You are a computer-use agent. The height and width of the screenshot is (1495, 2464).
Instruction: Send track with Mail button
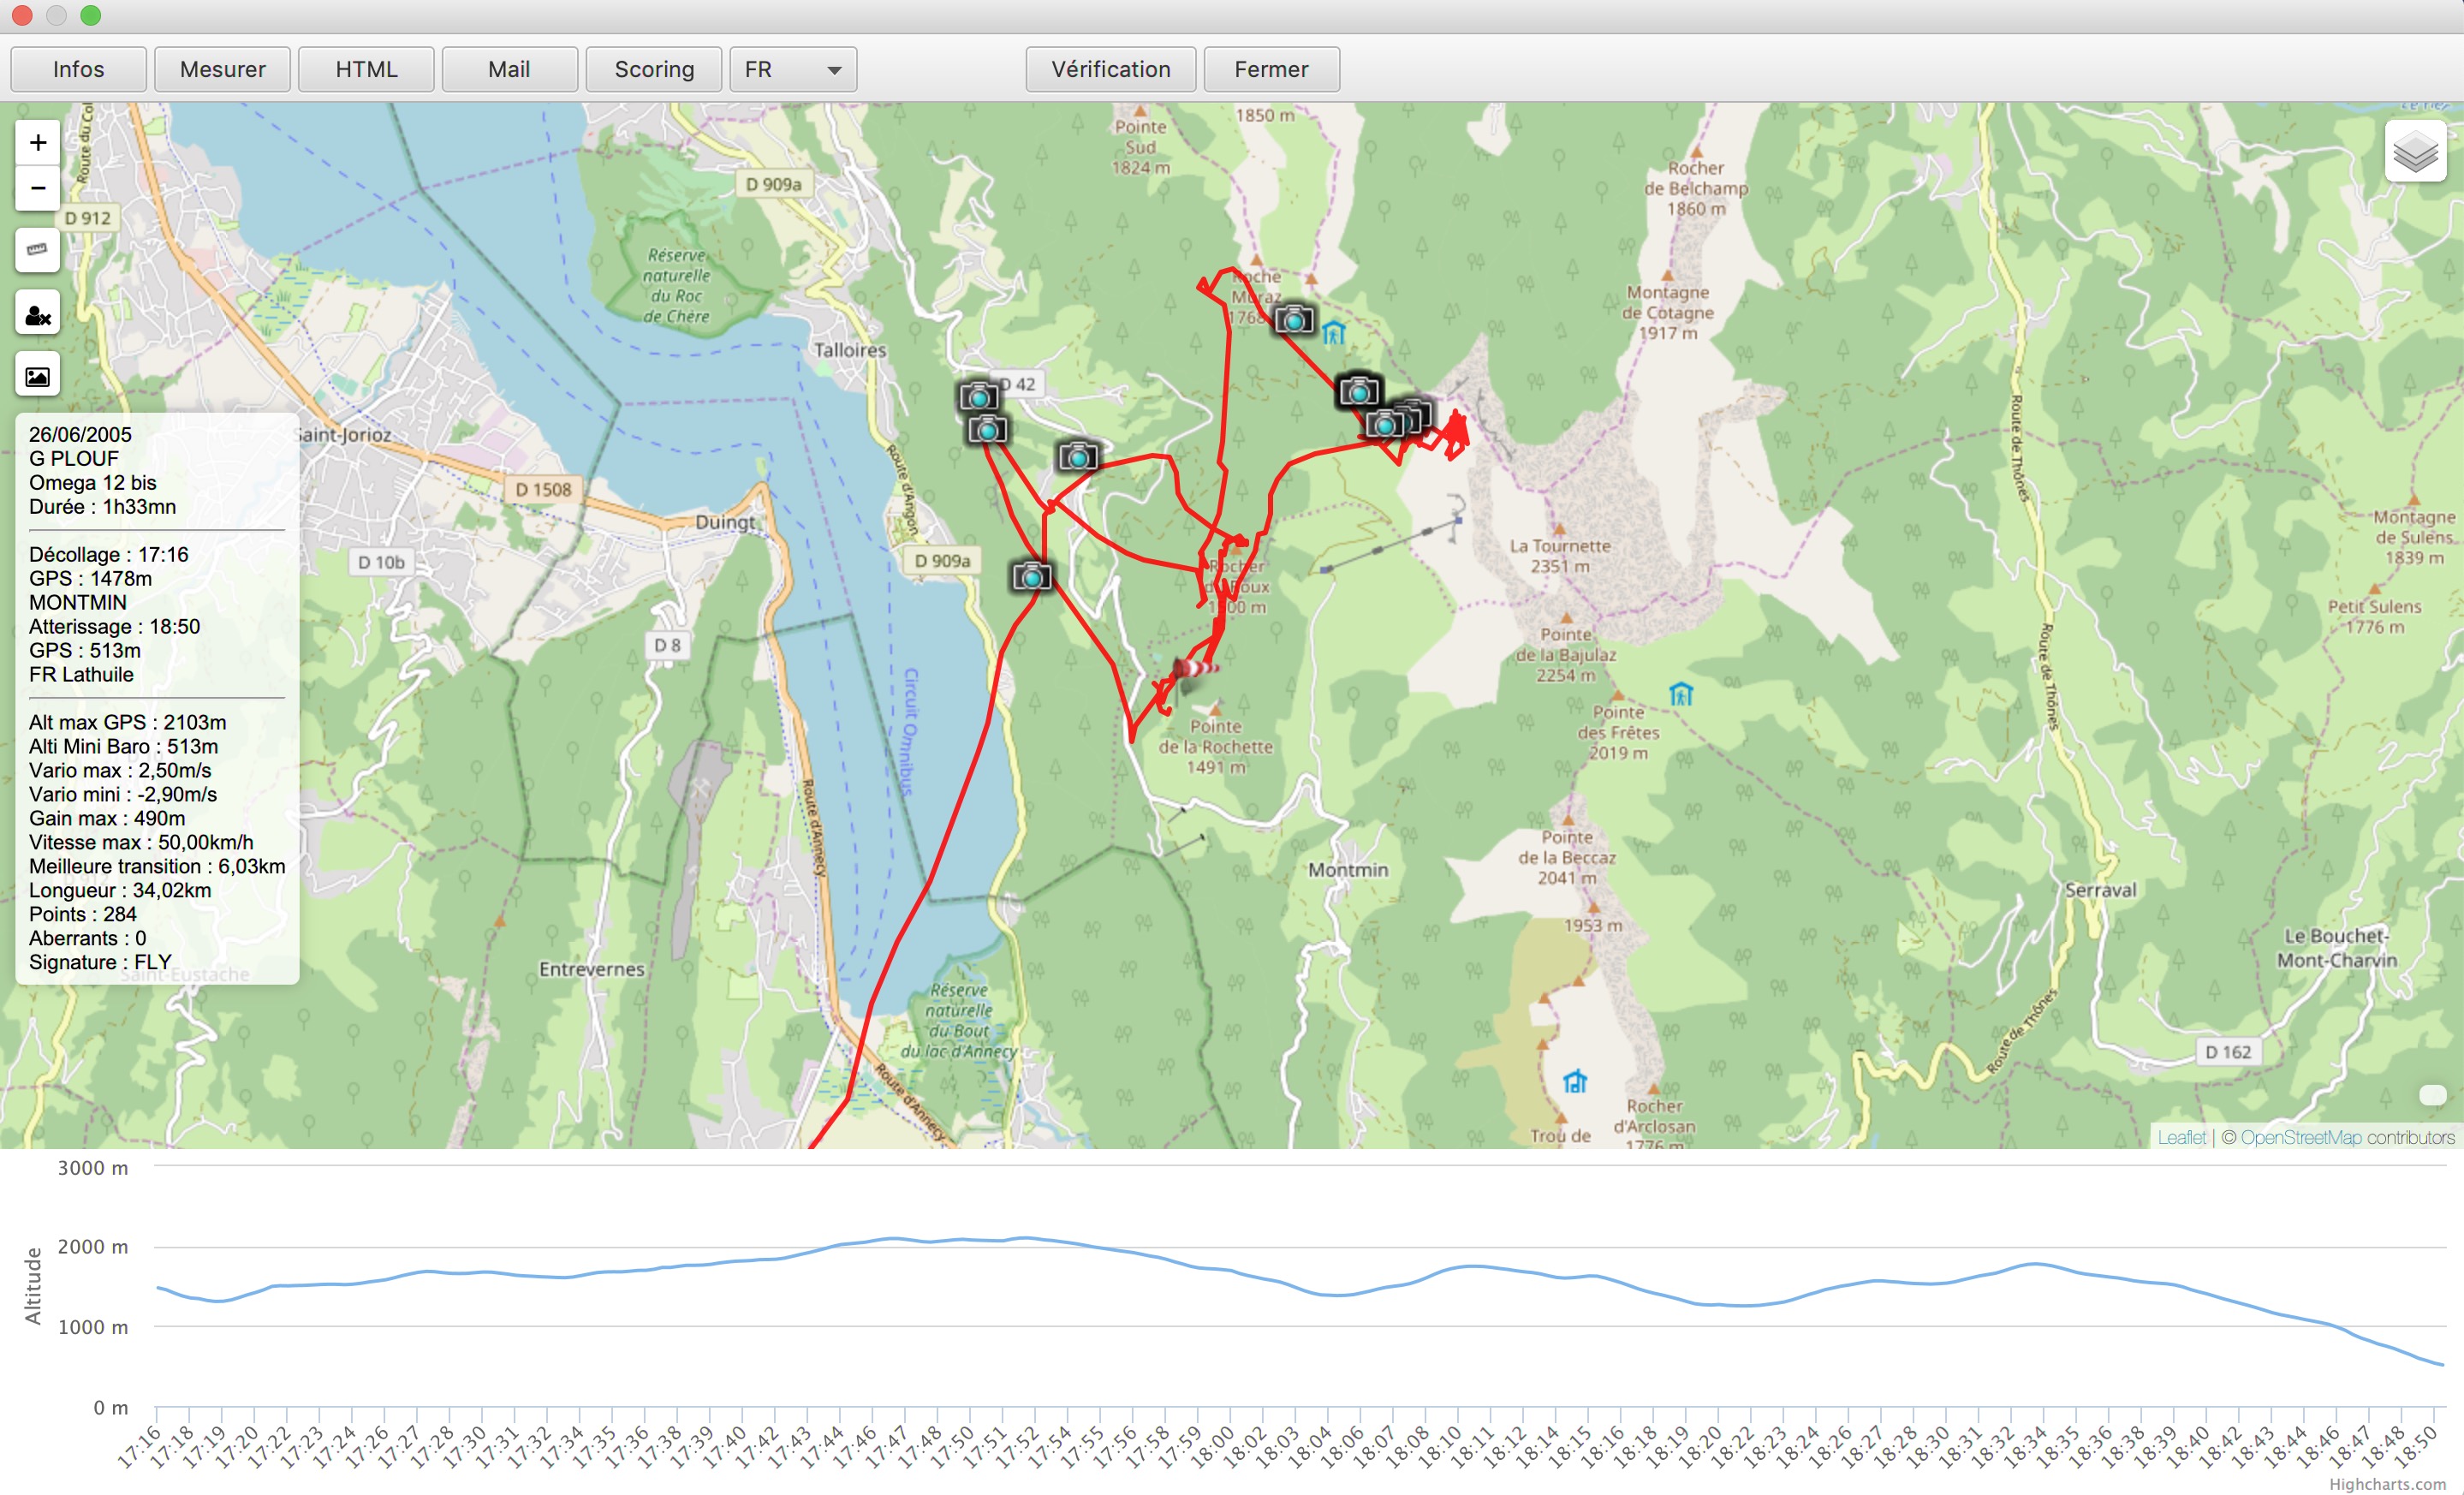(x=509, y=69)
